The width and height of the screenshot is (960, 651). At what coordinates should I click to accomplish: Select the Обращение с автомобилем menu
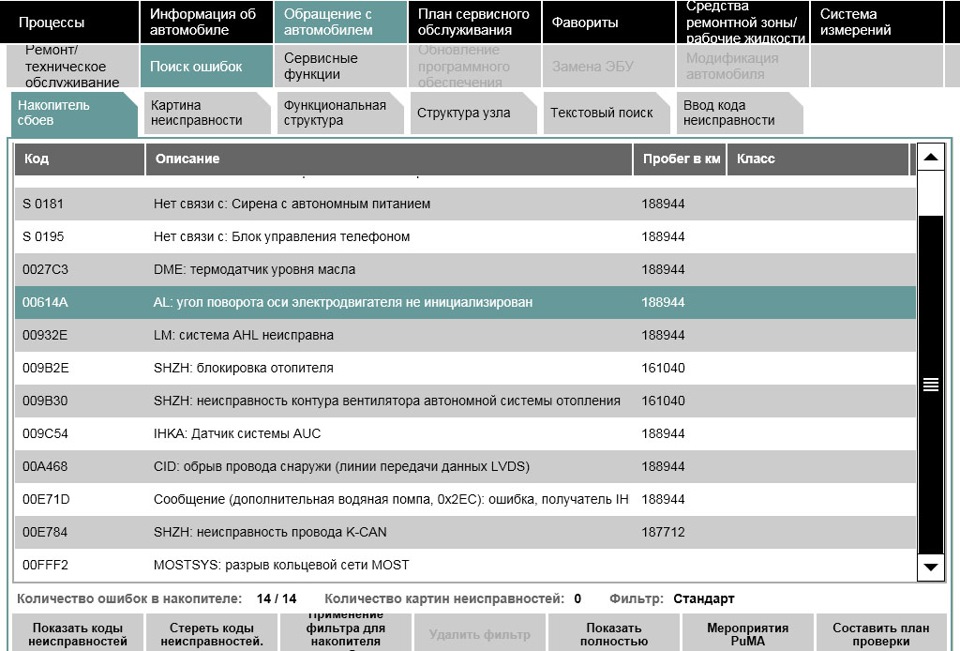(340, 22)
